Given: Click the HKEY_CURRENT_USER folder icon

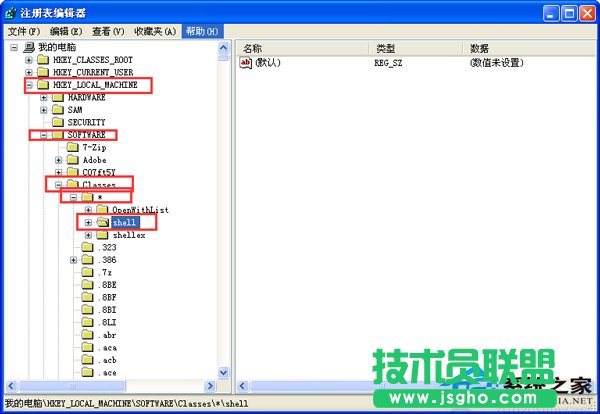Looking at the screenshot, I should click(x=43, y=72).
